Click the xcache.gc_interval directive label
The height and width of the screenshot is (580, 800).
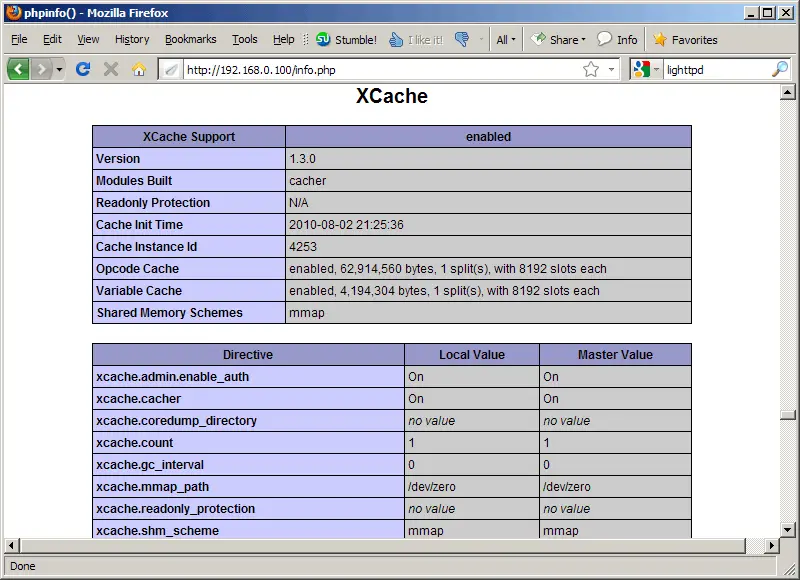tap(150, 464)
